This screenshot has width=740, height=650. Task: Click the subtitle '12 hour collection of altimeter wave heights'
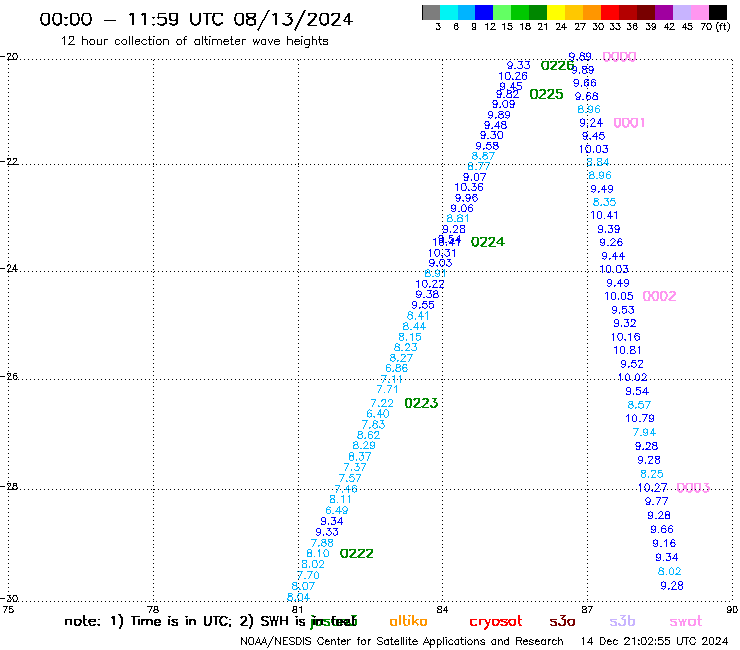pyautogui.click(x=194, y=41)
